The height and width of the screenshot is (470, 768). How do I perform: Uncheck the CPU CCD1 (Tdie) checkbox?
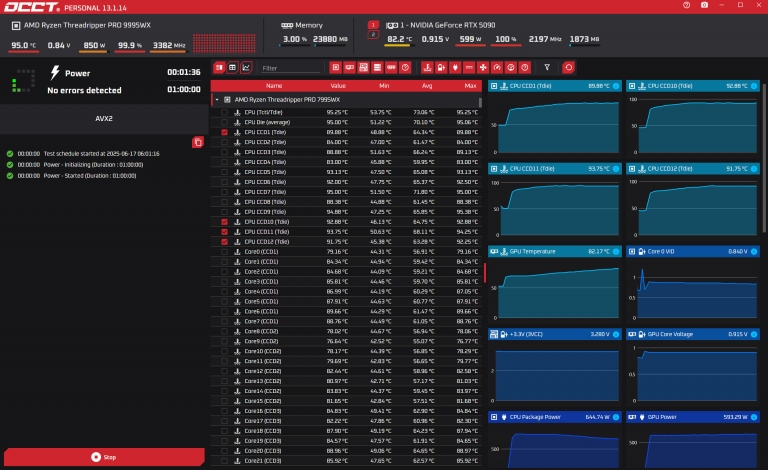[225, 132]
